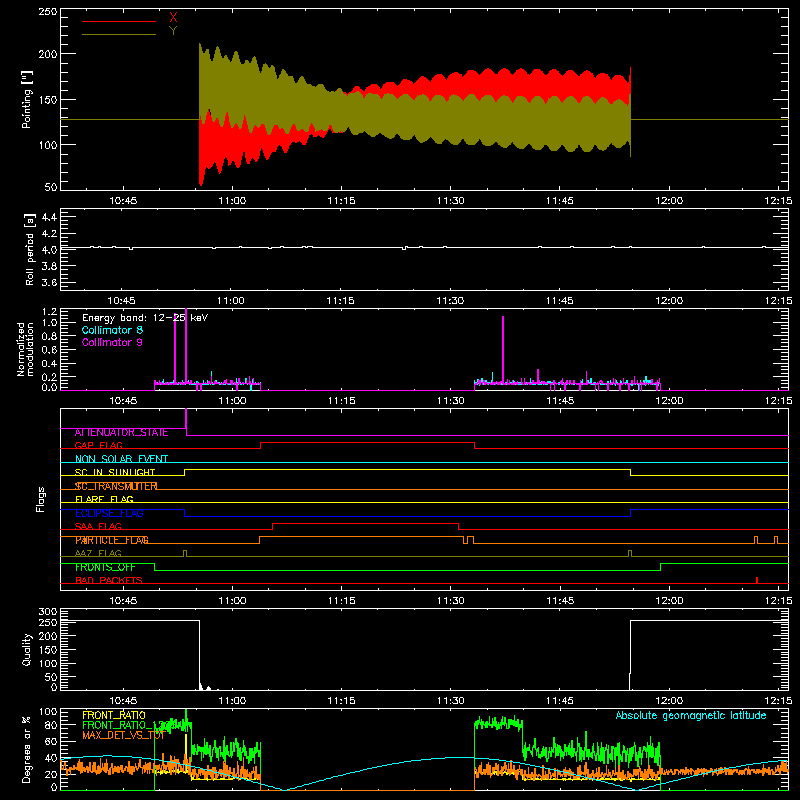Click the ATTENUATOR_STATE flag label
This screenshot has width=800, height=800.
click(121, 432)
